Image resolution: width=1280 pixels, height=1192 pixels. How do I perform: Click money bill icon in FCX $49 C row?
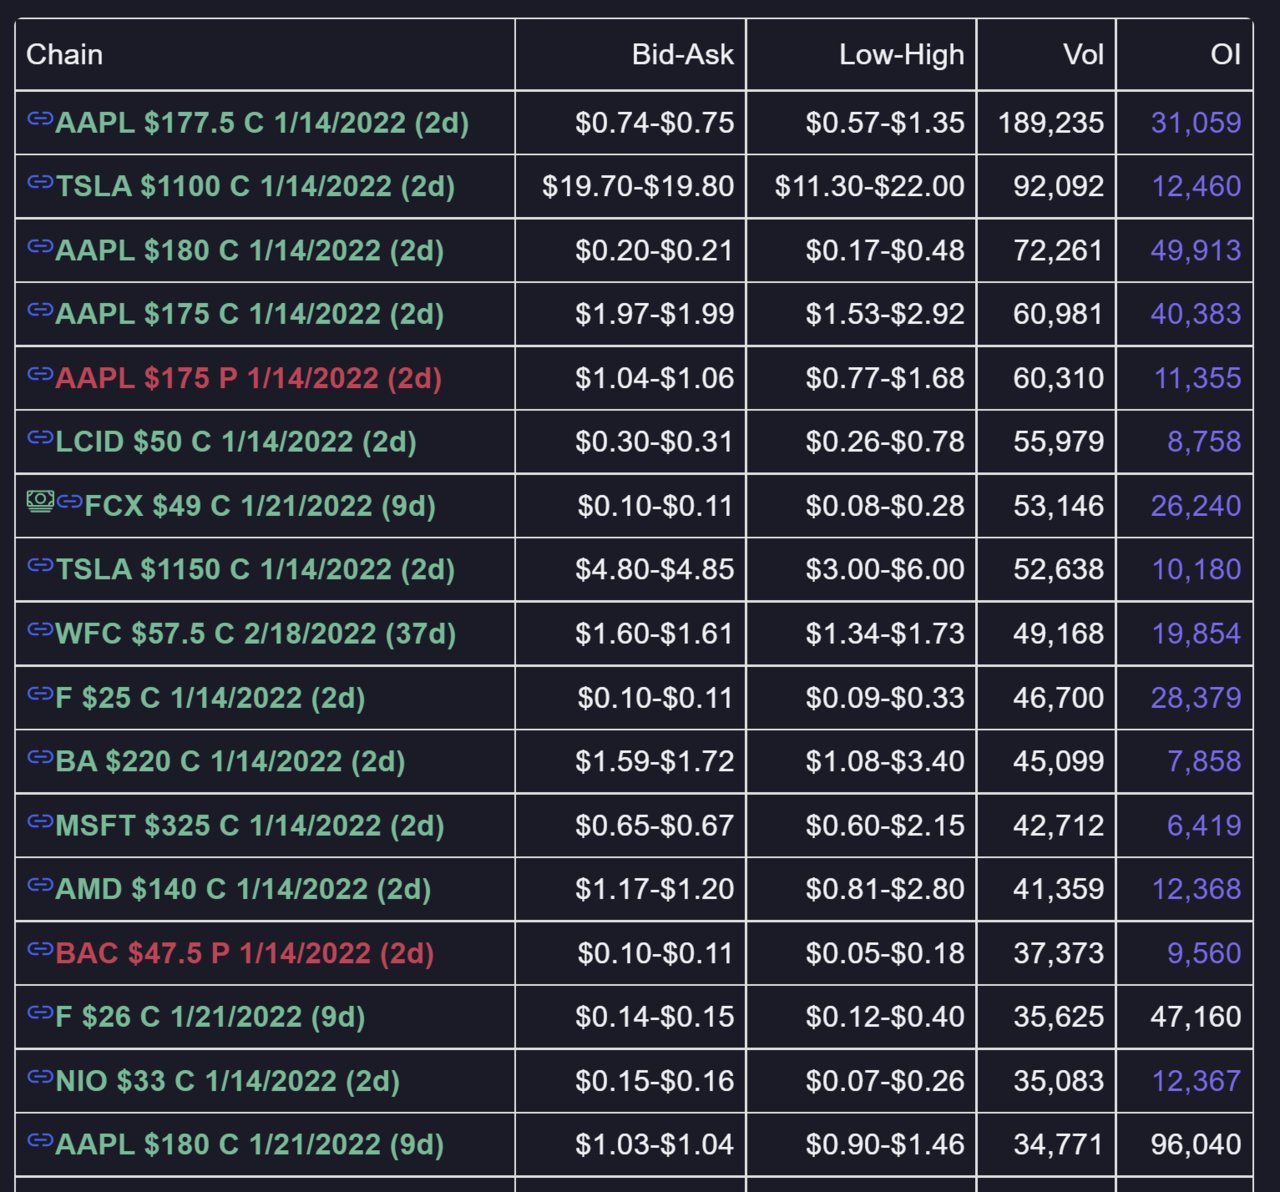pos(40,501)
